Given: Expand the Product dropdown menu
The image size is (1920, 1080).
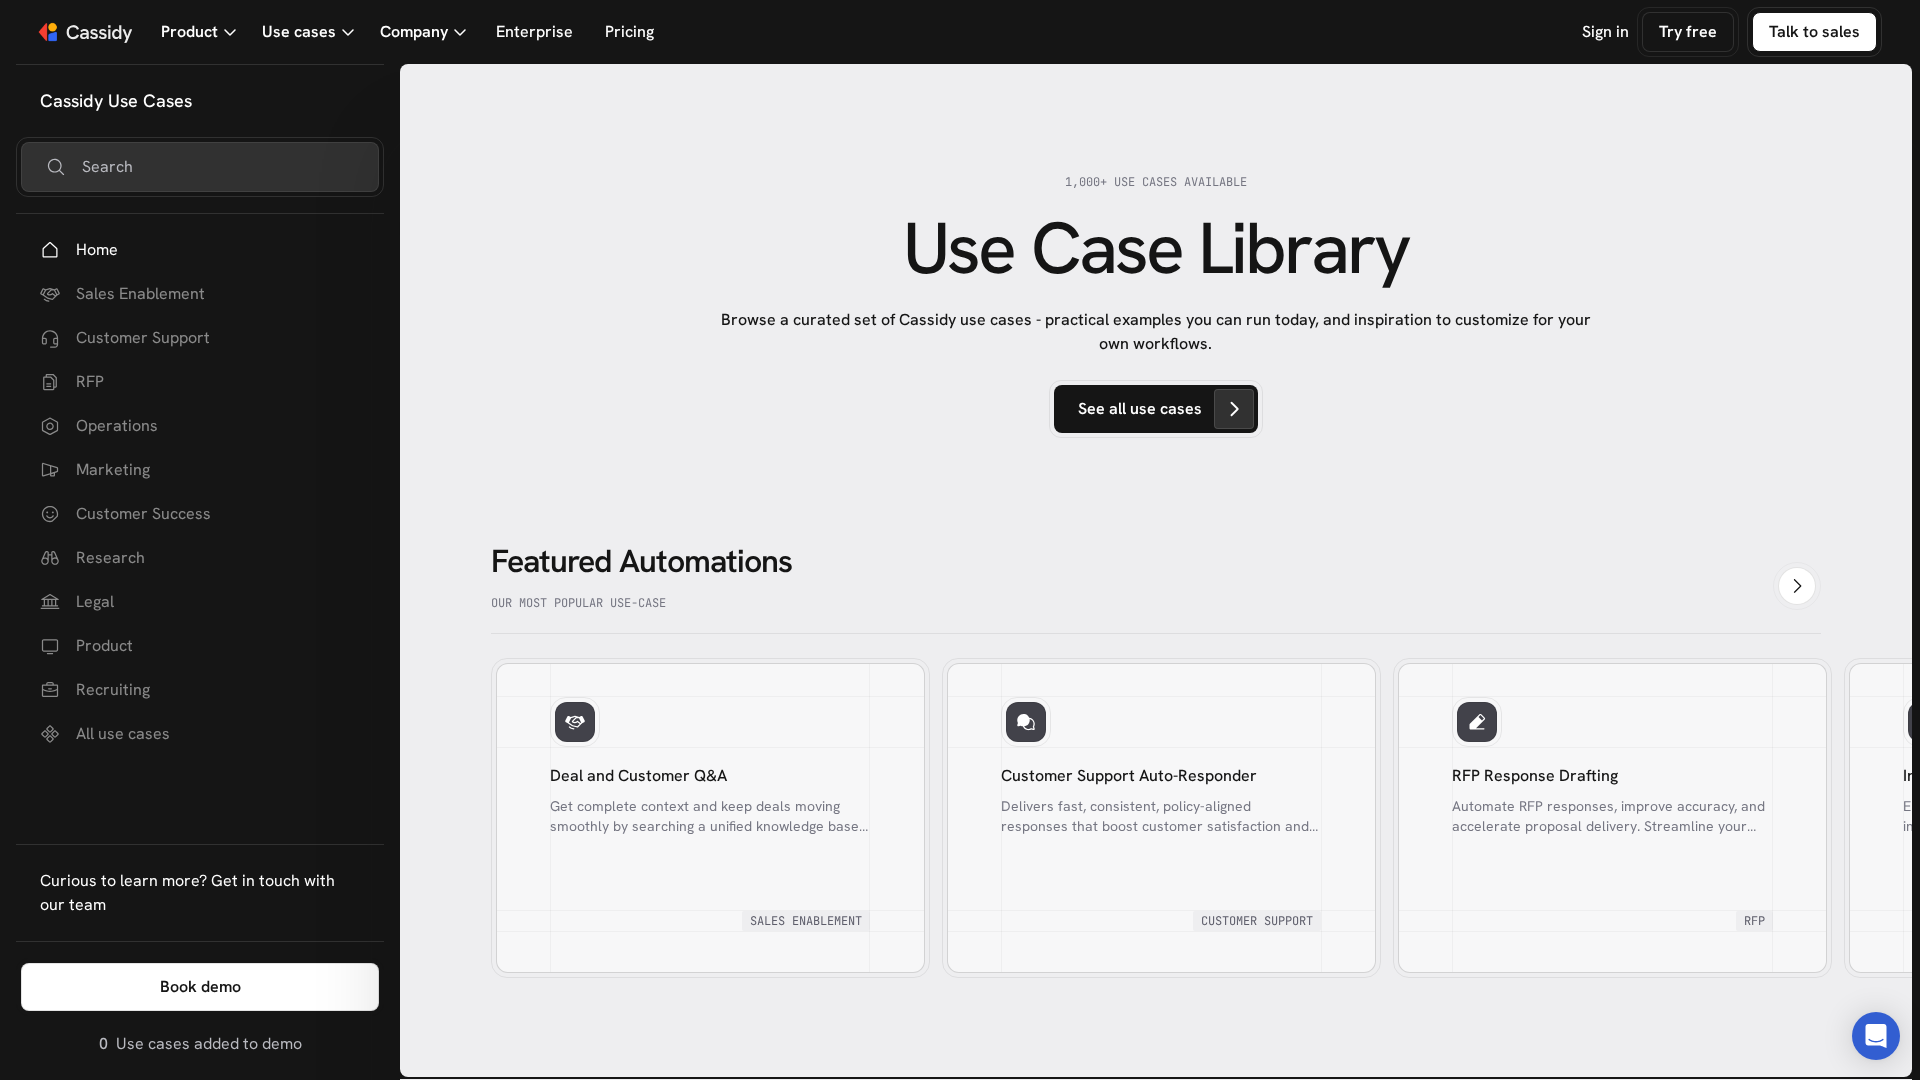Looking at the screenshot, I should (198, 32).
